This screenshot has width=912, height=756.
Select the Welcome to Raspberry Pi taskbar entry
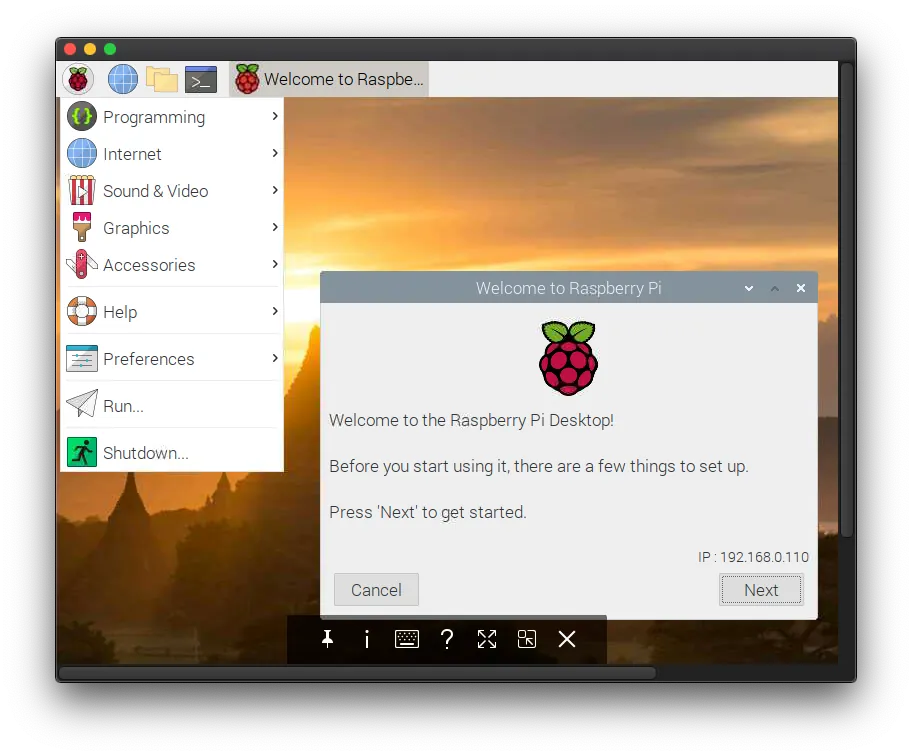tap(329, 79)
